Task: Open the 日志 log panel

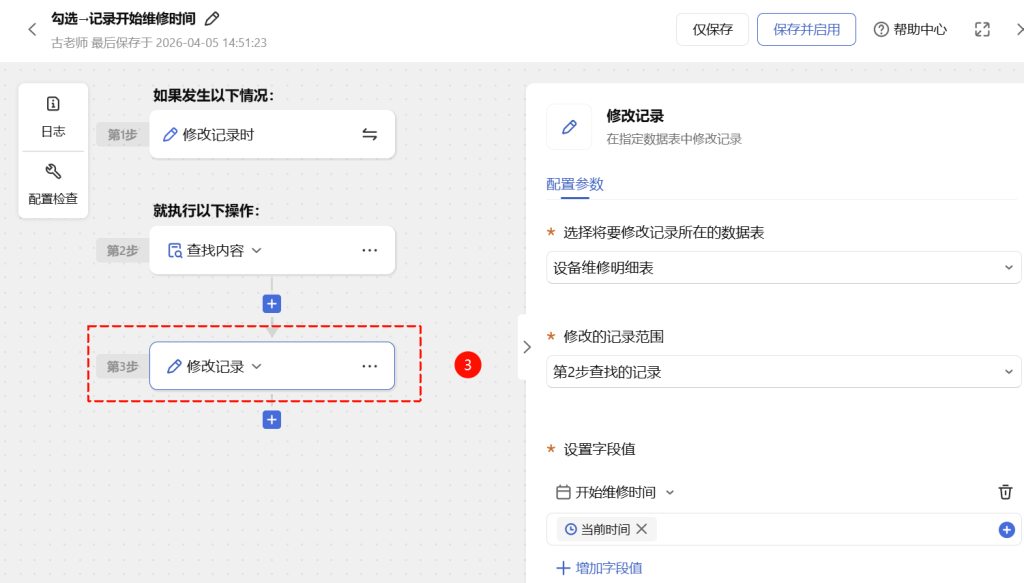Action: (x=53, y=117)
